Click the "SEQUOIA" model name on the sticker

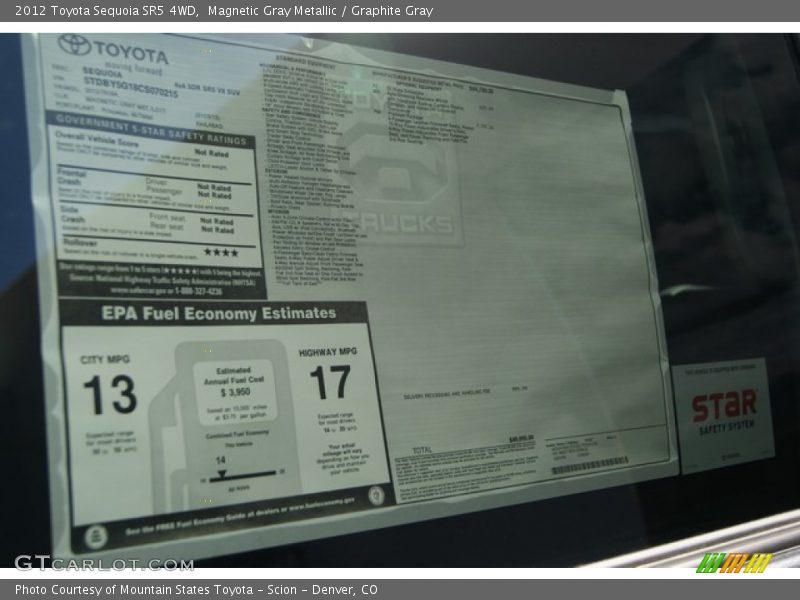point(103,73)
